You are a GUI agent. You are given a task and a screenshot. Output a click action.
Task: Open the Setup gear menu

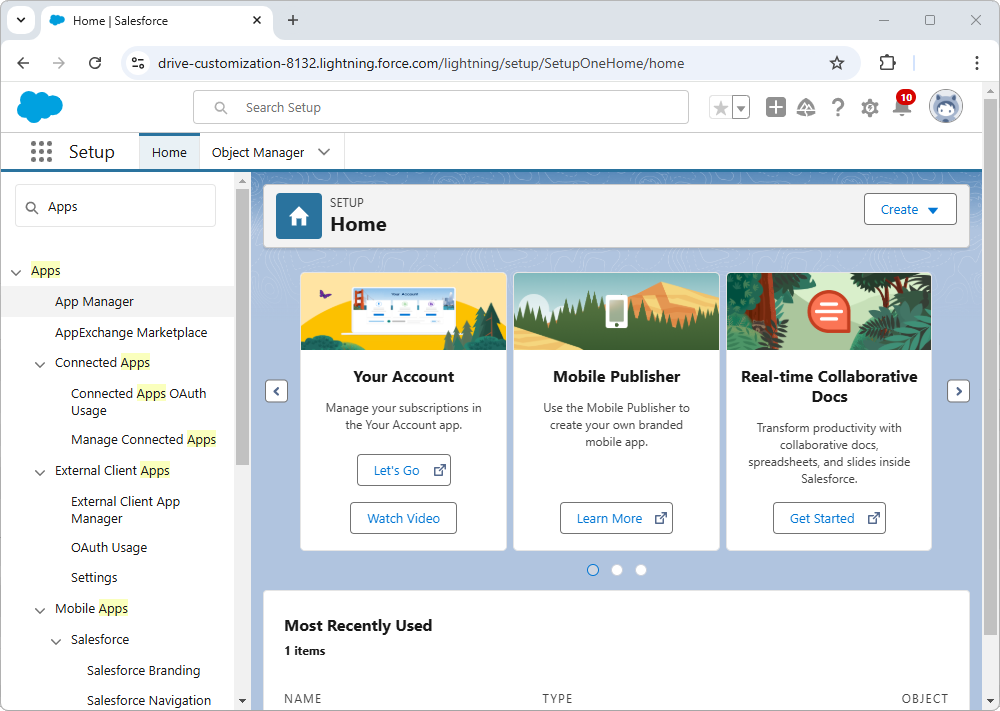(870, 108)
